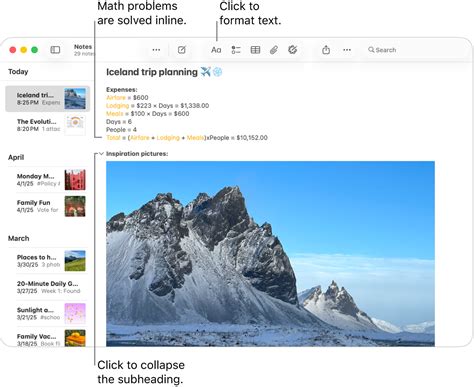The width and height of the screenshot is (474, 387).
Task: Click the Total result $10,152.00
Action: [252, 138]
